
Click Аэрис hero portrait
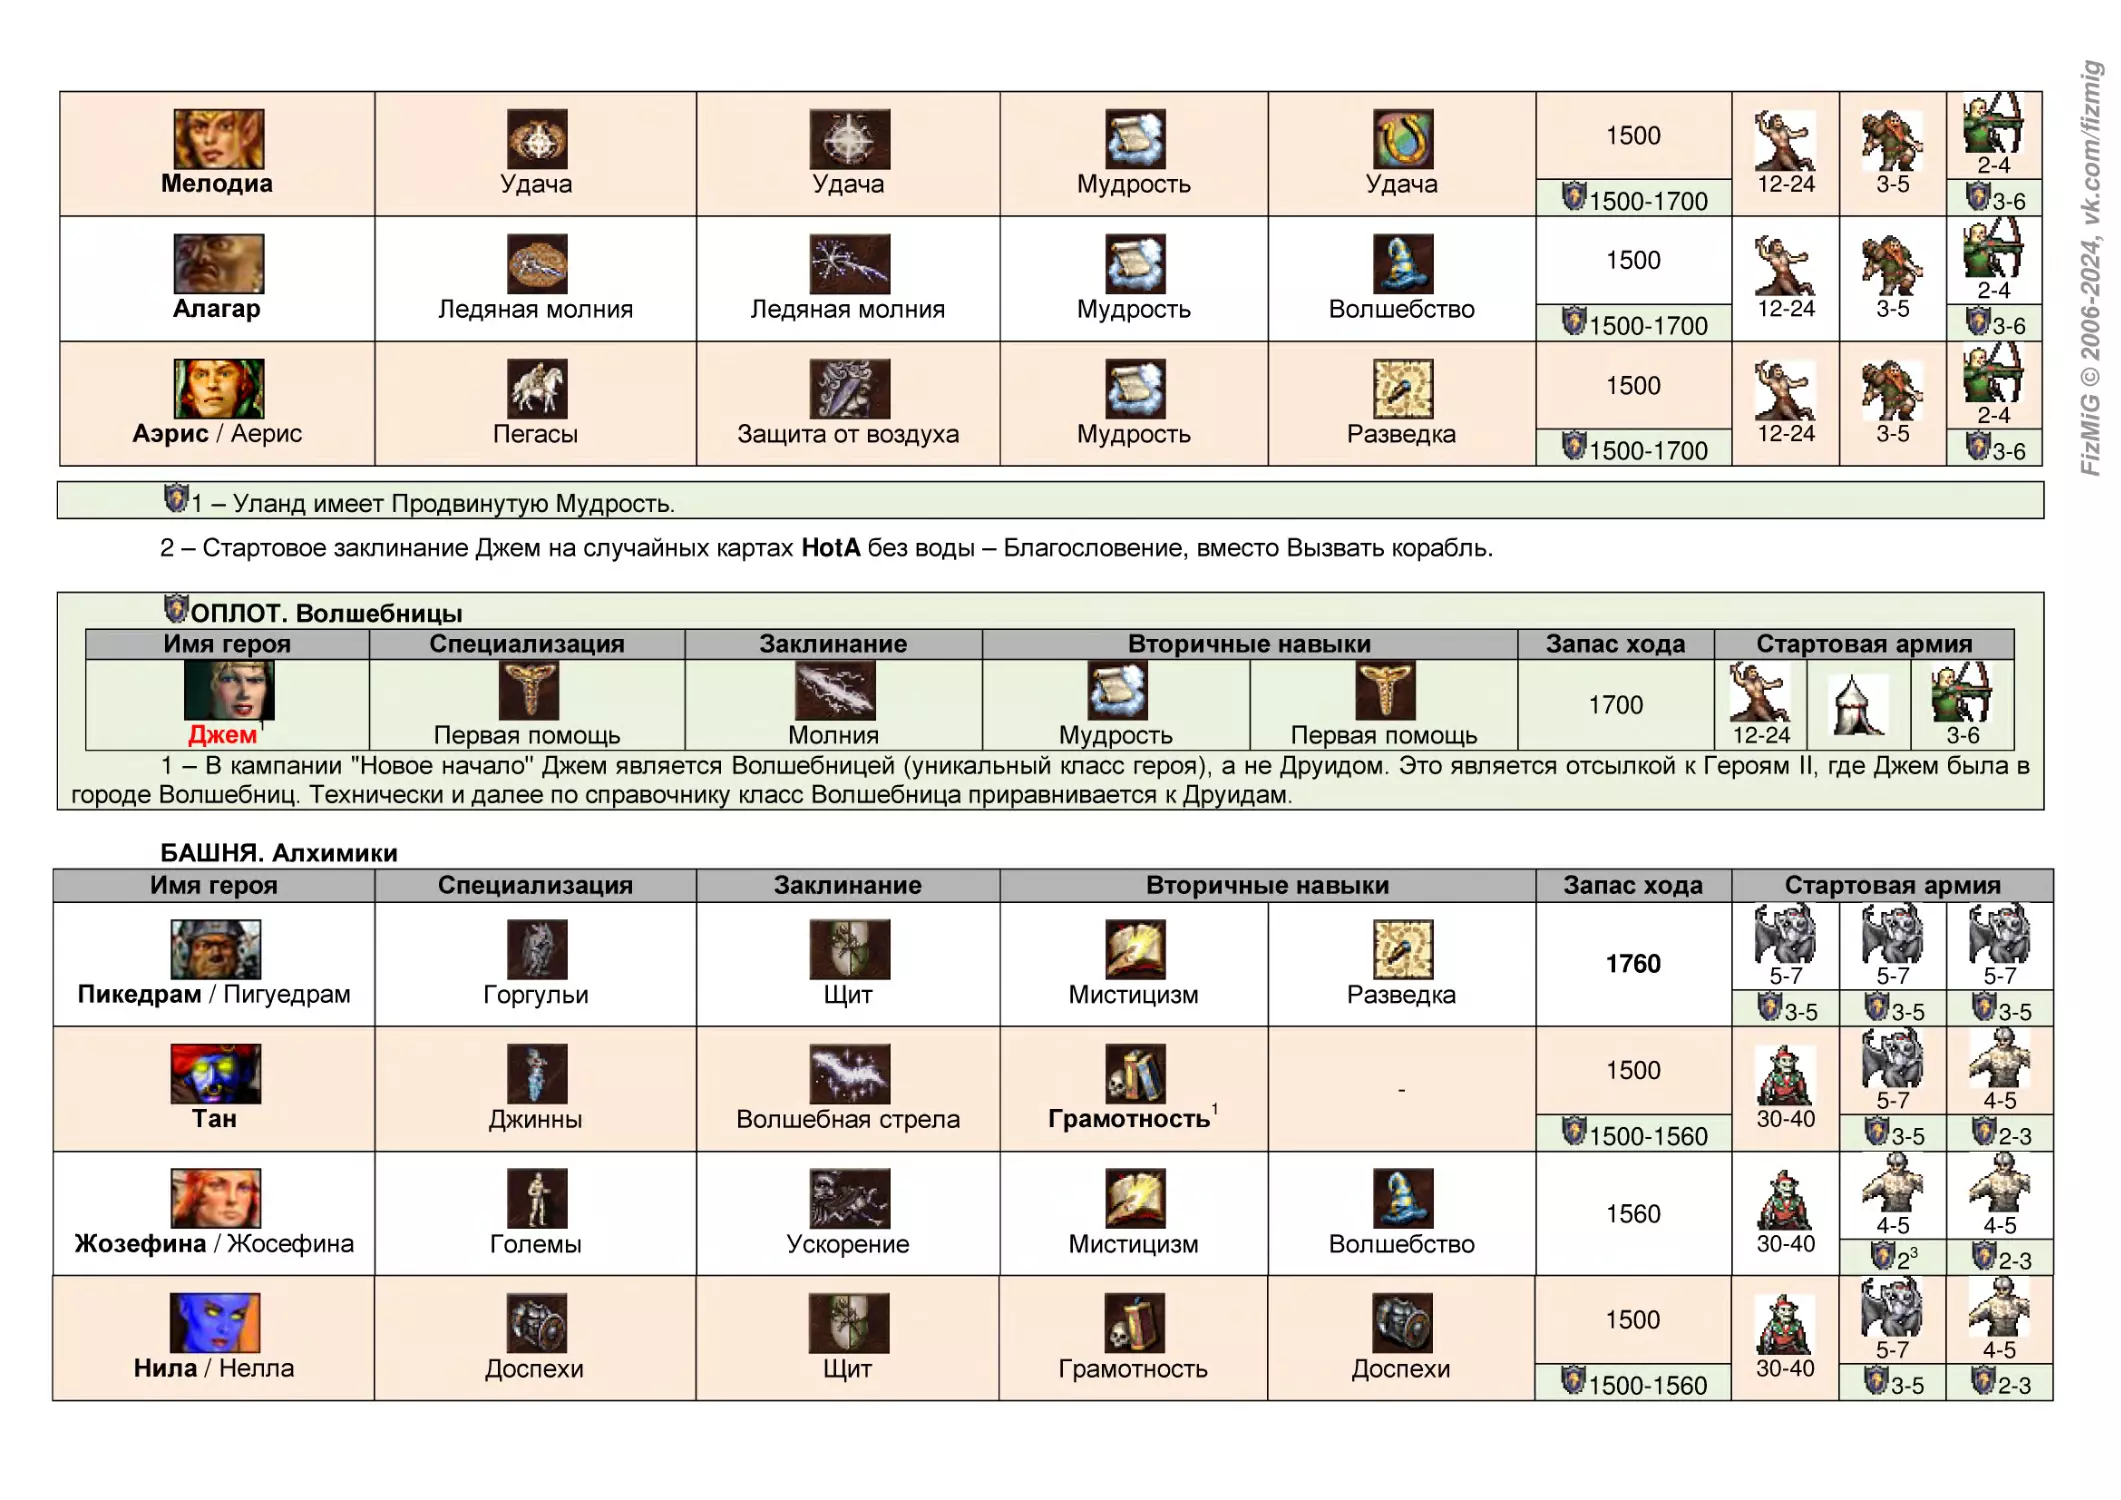pos(219,389)
